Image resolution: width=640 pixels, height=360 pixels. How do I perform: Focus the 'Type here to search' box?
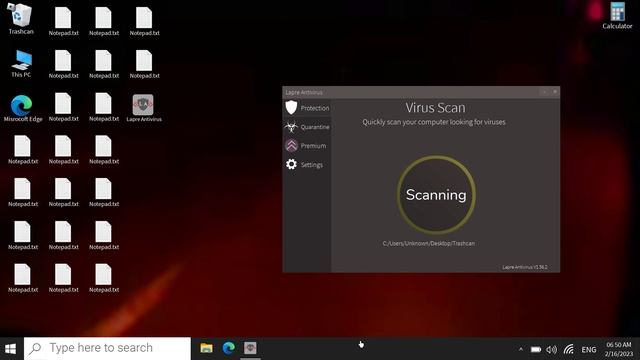coord(107,348)
